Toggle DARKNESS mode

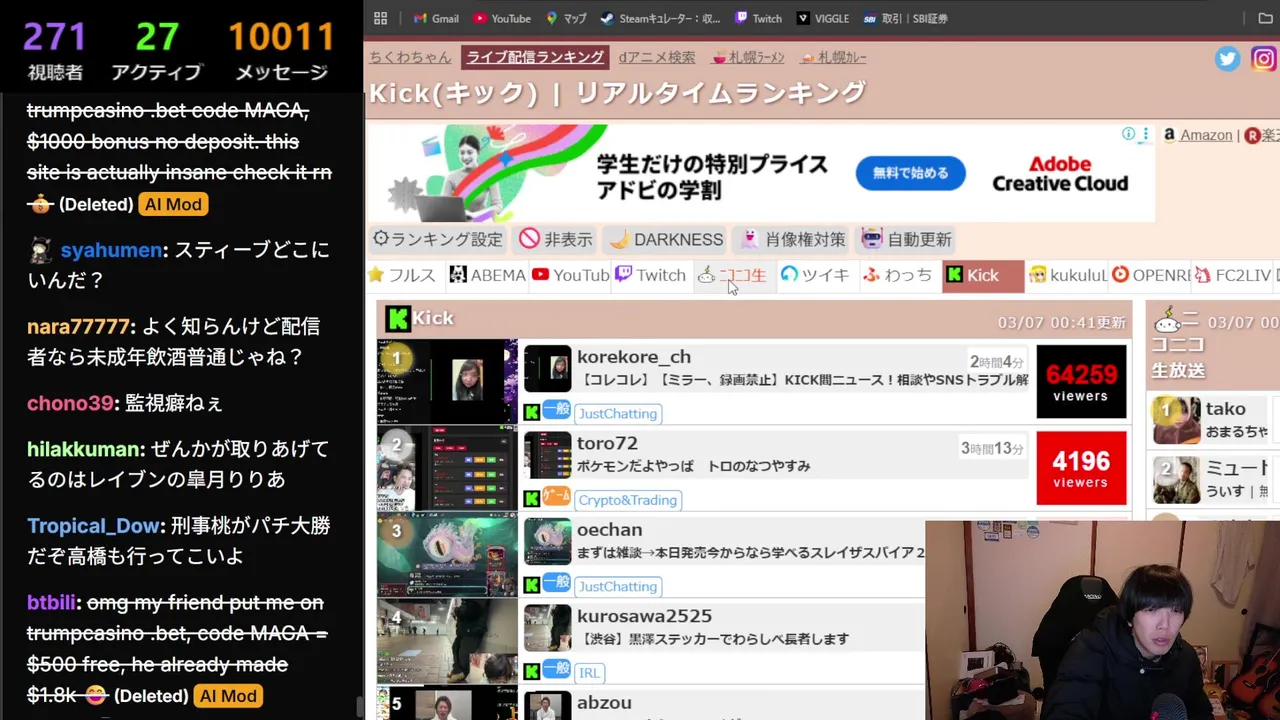(666, 239)
